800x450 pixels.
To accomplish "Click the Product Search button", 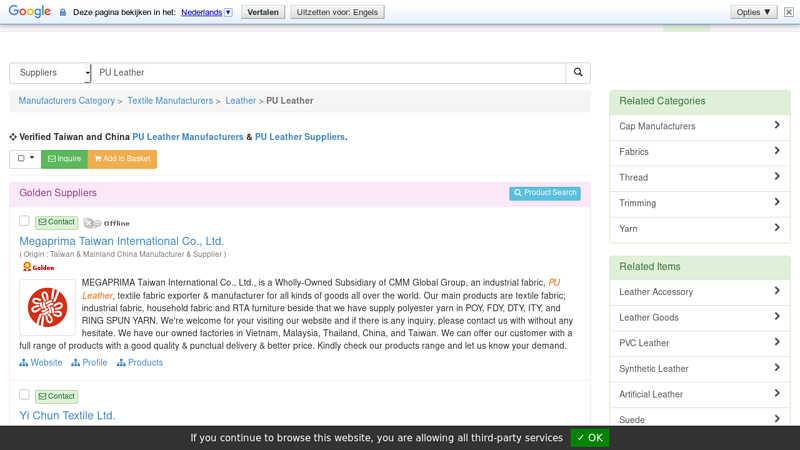I will coord(544,193).
